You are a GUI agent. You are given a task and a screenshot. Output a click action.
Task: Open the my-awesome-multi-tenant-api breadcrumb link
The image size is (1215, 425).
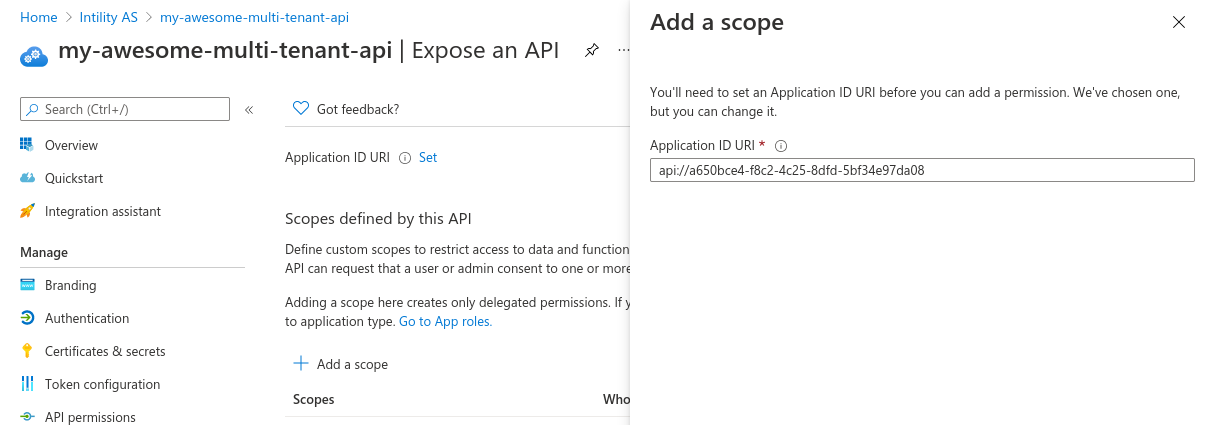[x=254, y=17]
